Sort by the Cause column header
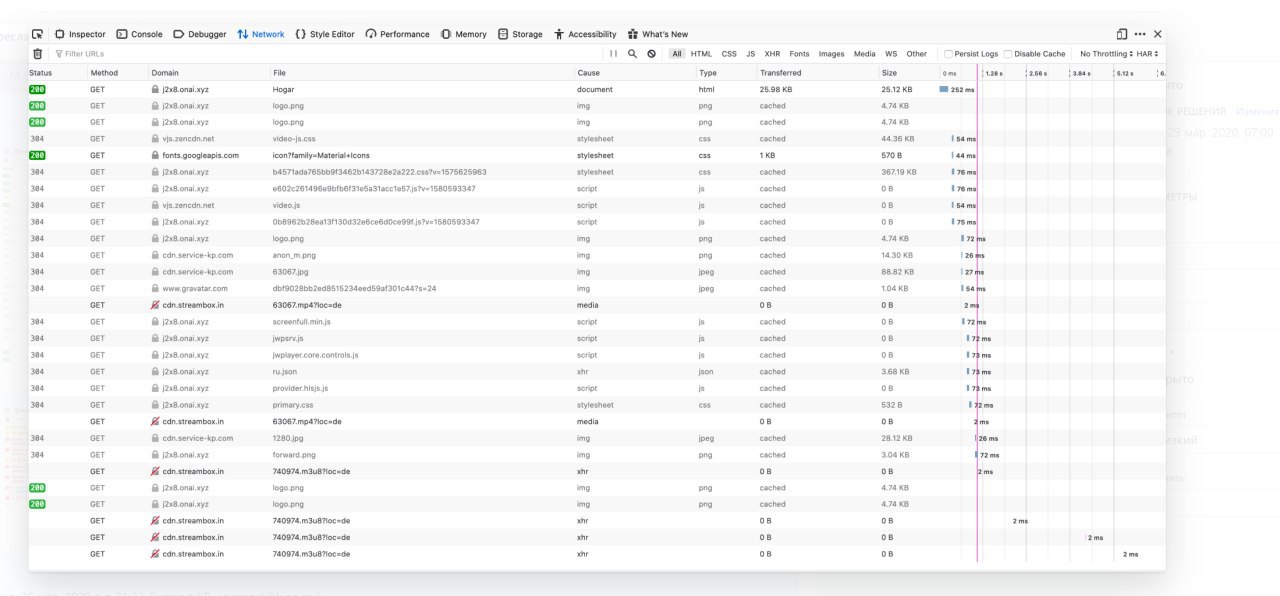The height and width of the screenshot is (596, 1280). click(635, 73)
